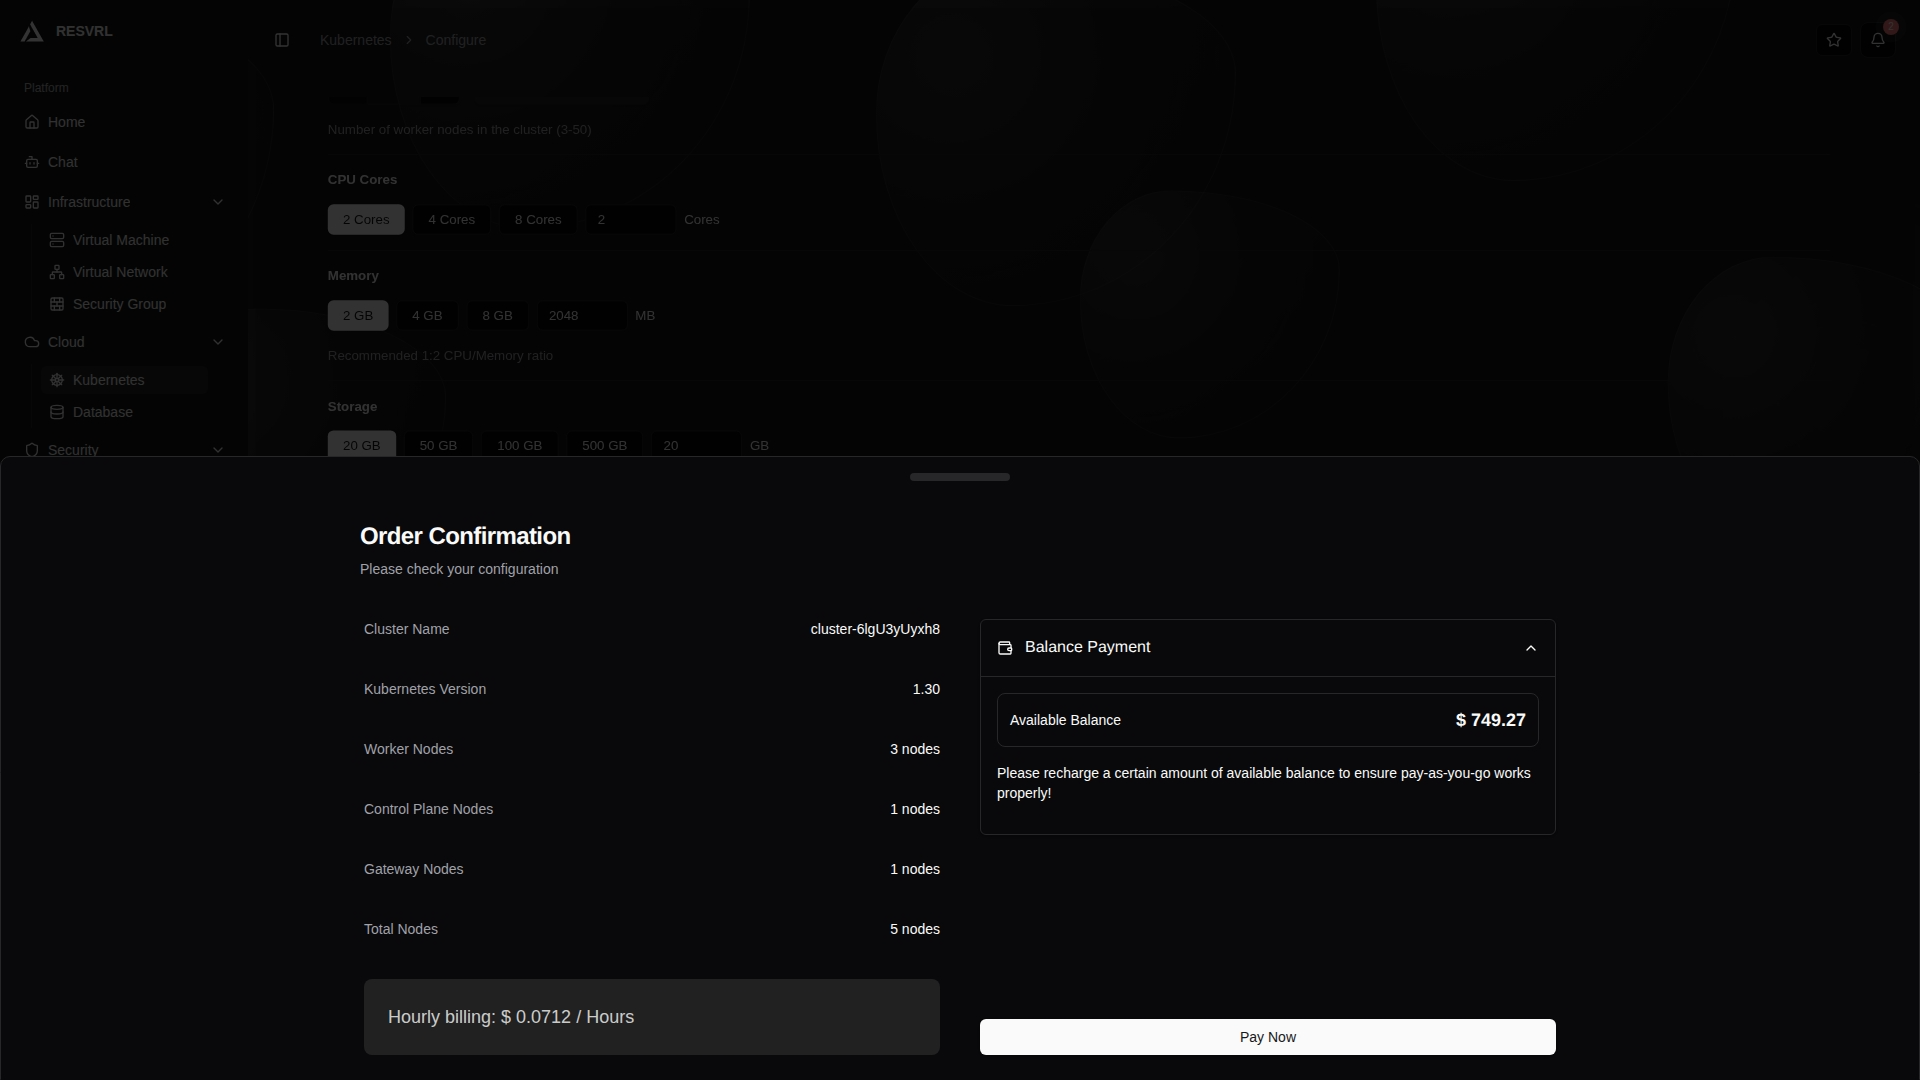Select 100 GB storage option
This screenshot has height=1080, width=1920.
coord(520,445)
